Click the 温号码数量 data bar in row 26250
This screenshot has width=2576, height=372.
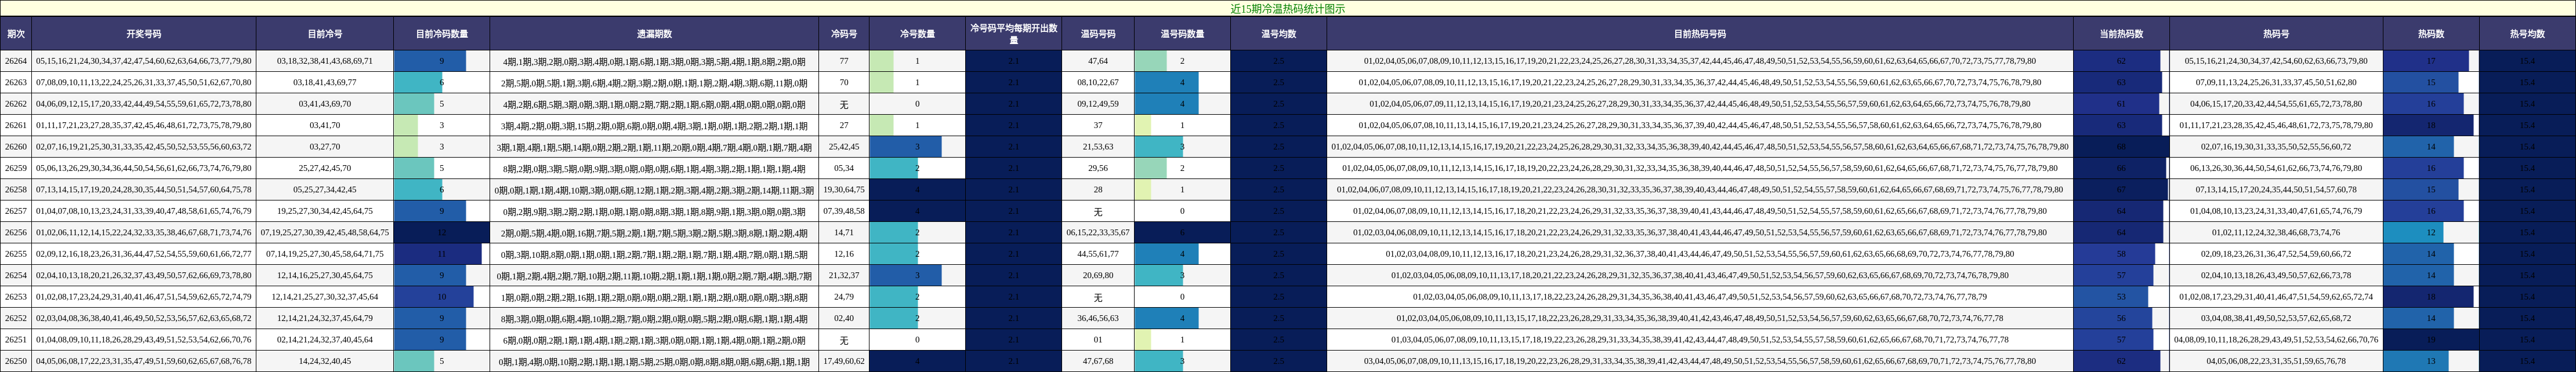coord(1181,361)
